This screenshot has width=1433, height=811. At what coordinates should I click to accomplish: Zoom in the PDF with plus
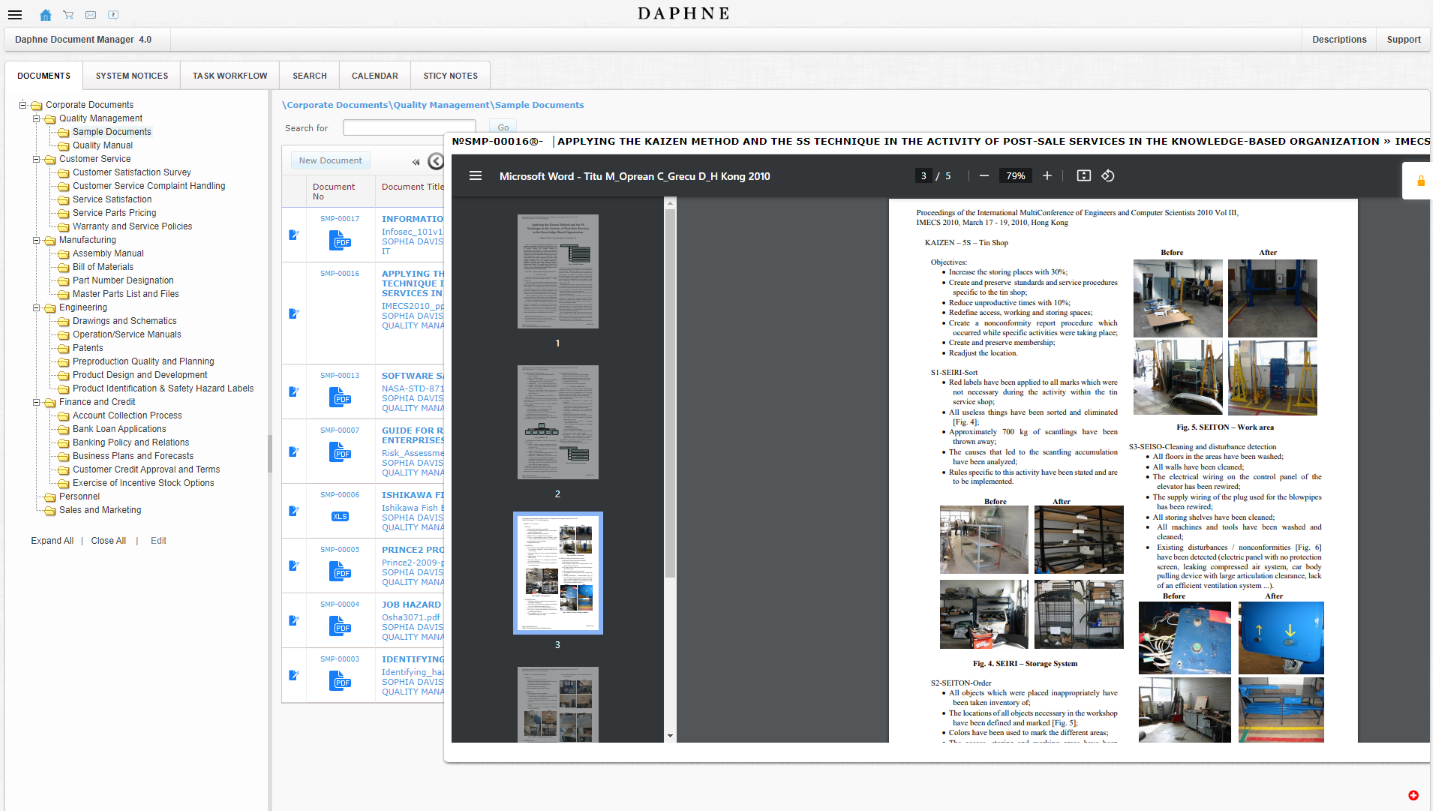click(1047, 176)
